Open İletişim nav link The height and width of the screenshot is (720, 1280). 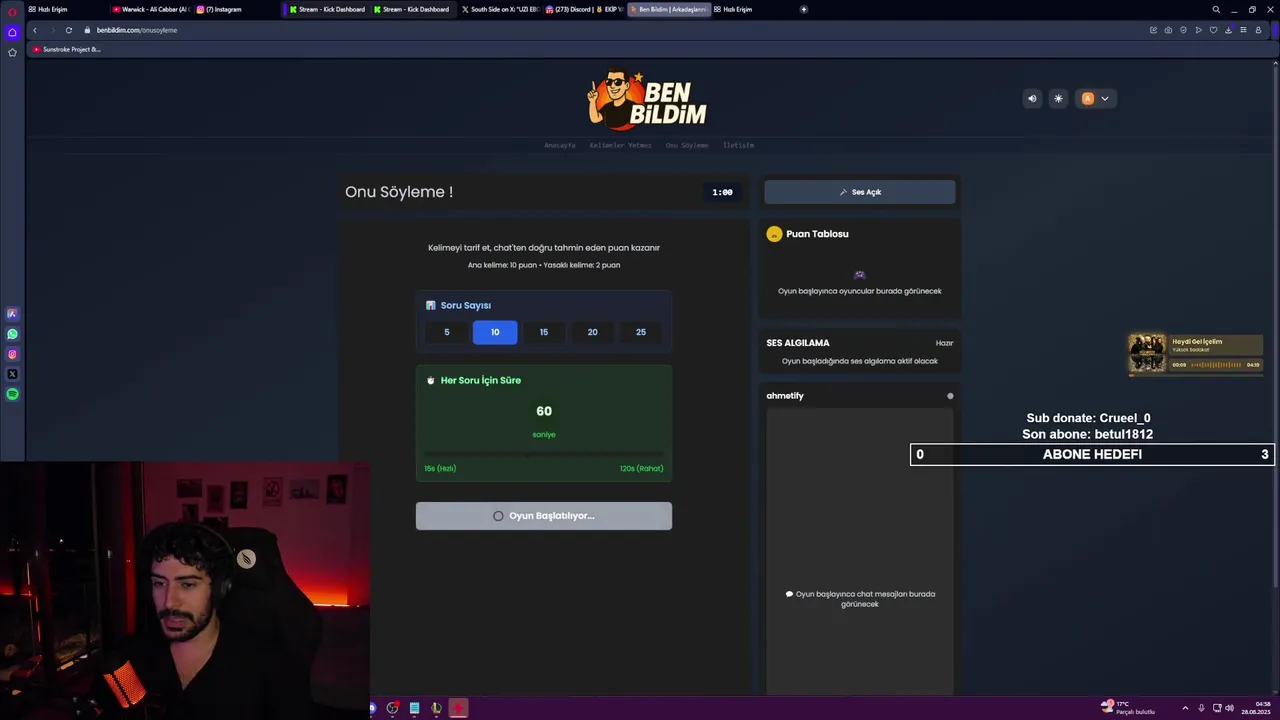click(738, 145)
